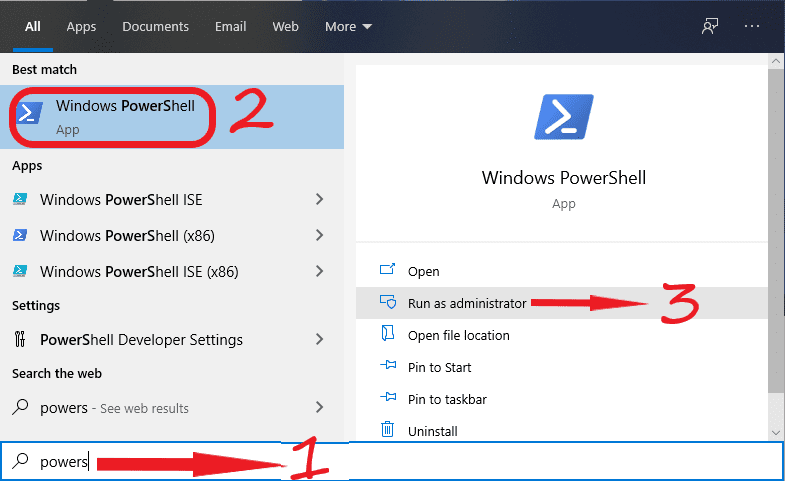Switch to the Web search tab

(285, 27)
